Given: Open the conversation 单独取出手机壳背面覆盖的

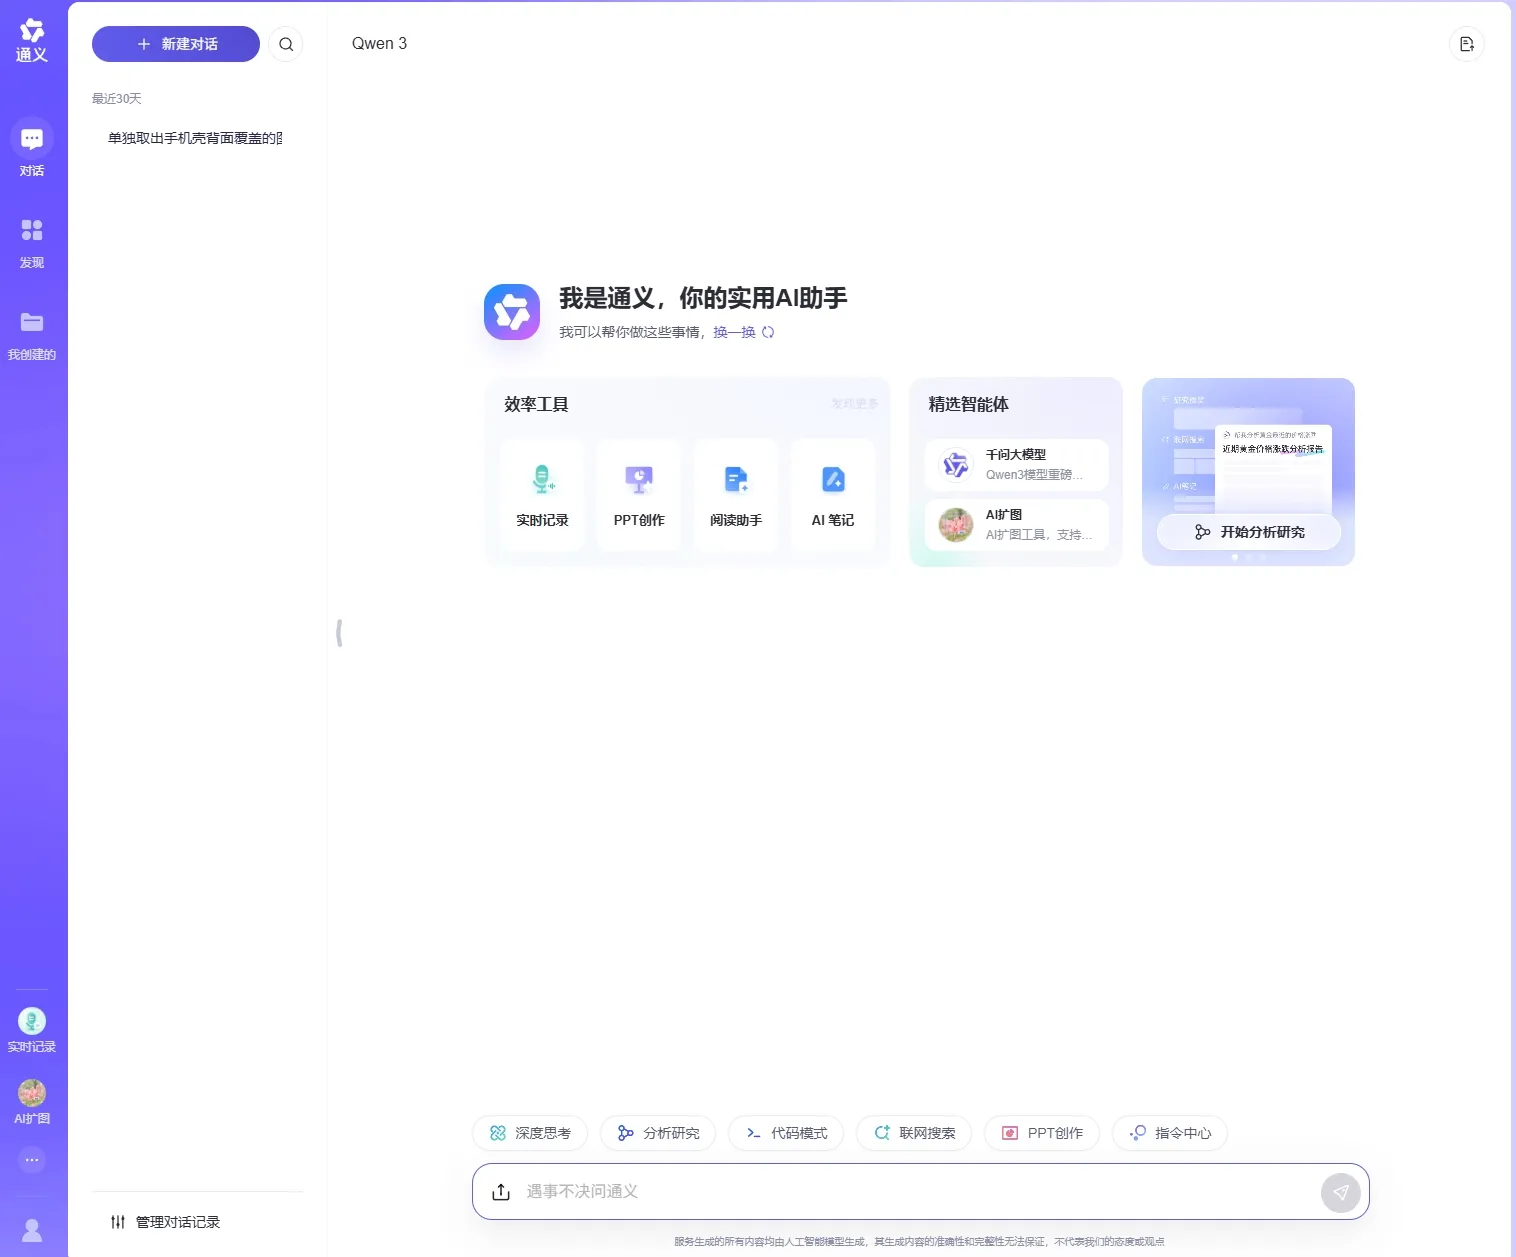Looking at the screenshot, I should [195, 138].
